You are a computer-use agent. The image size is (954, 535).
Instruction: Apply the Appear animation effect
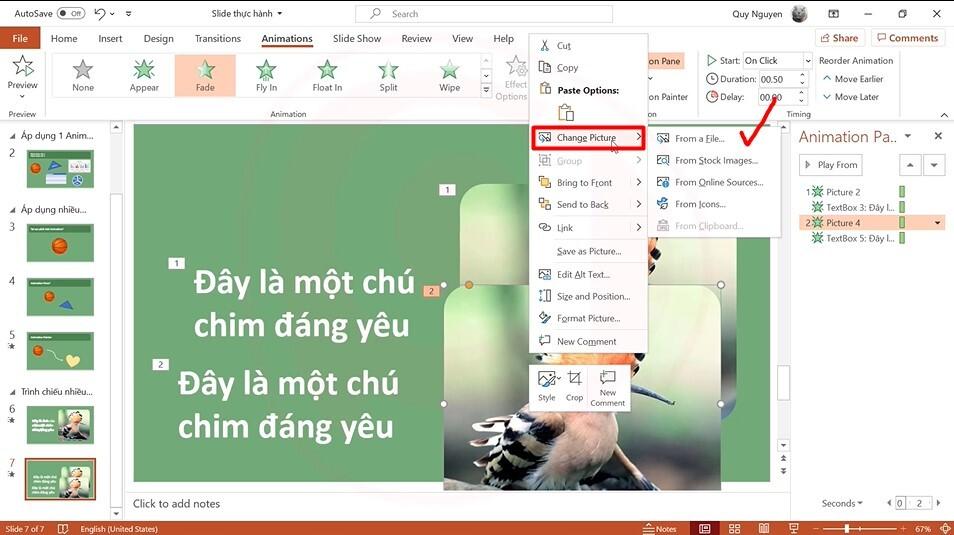pos(144,75)
